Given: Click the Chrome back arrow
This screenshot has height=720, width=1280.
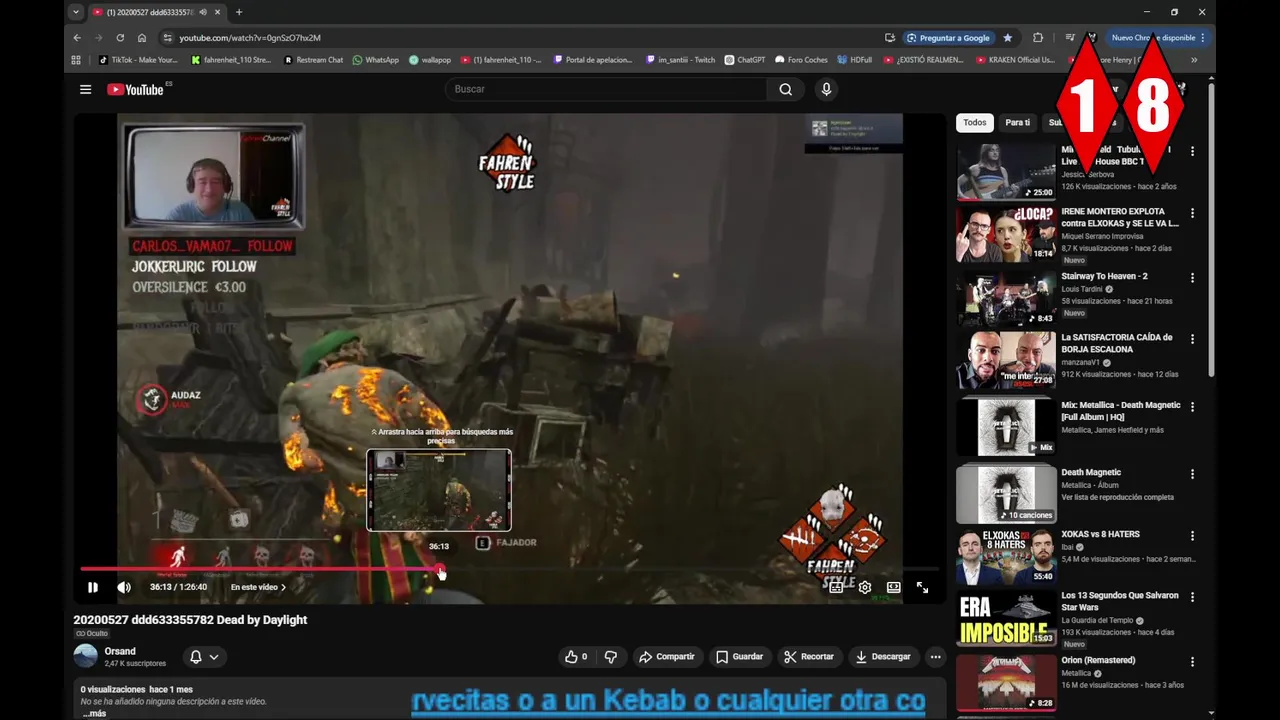Looking at the screenshot, I should (77, 38).
